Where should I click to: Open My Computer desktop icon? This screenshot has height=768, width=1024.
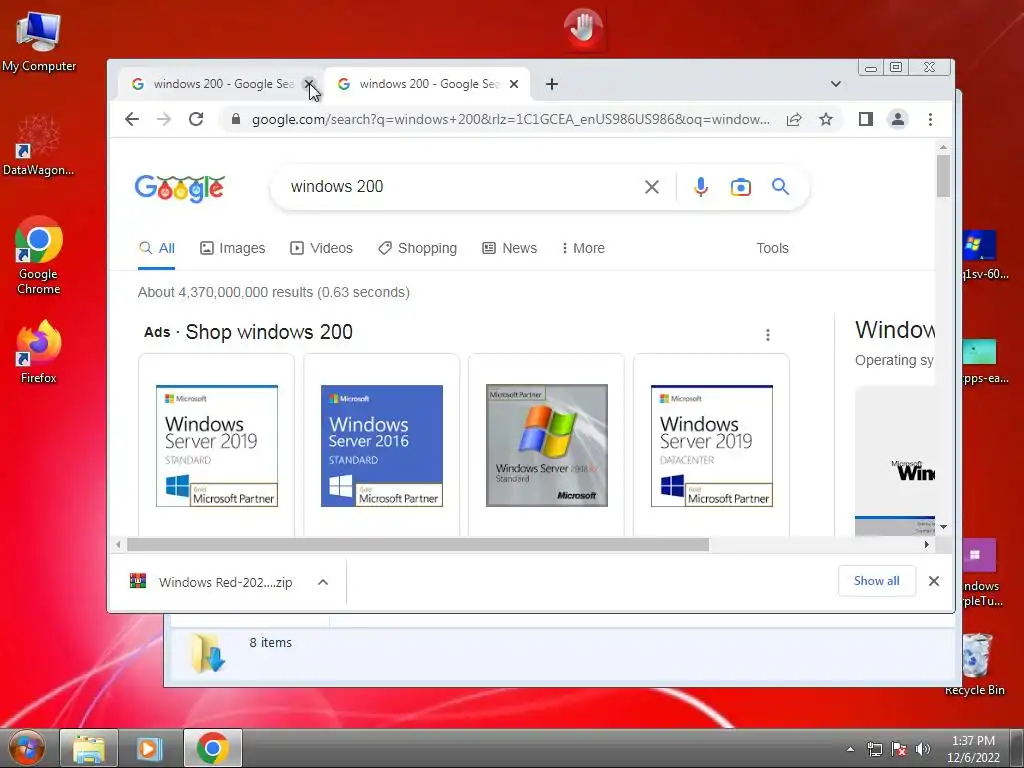click(39, 42)
